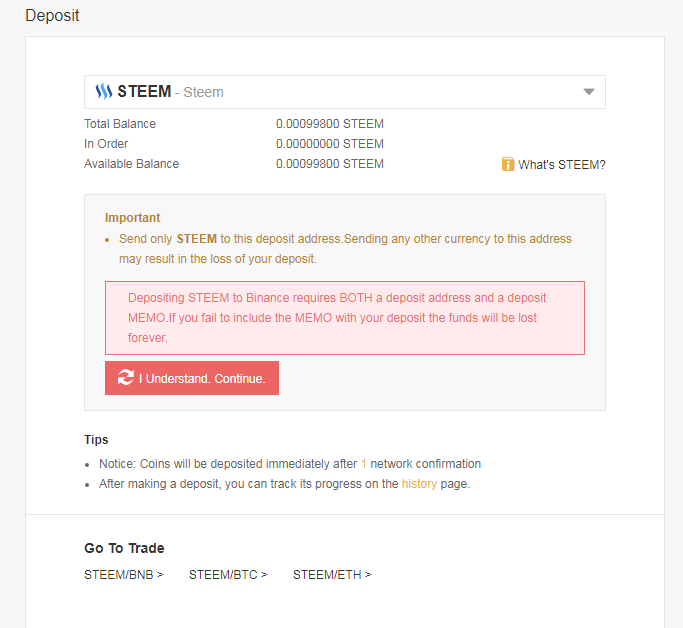Viewport: 683px width, 628px height.
Task: Click the I Understand. Continue. button
Action: pyautogui.click(x=192, y=378)
